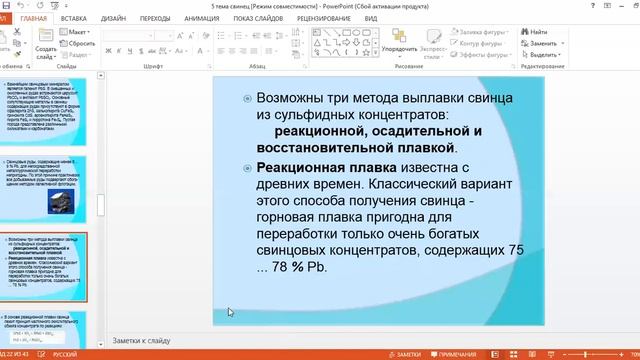
Task: Undo the last action
Action: 20,6
